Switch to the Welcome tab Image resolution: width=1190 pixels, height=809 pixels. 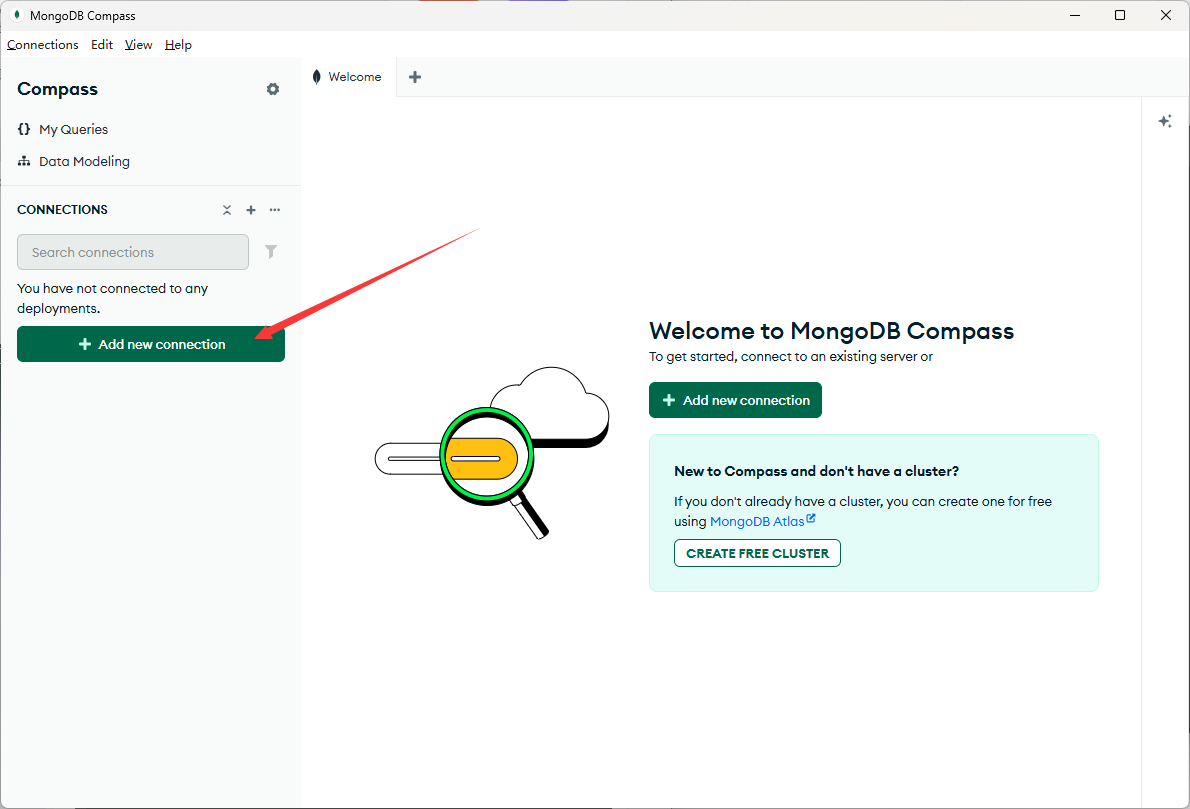[355, 76]
